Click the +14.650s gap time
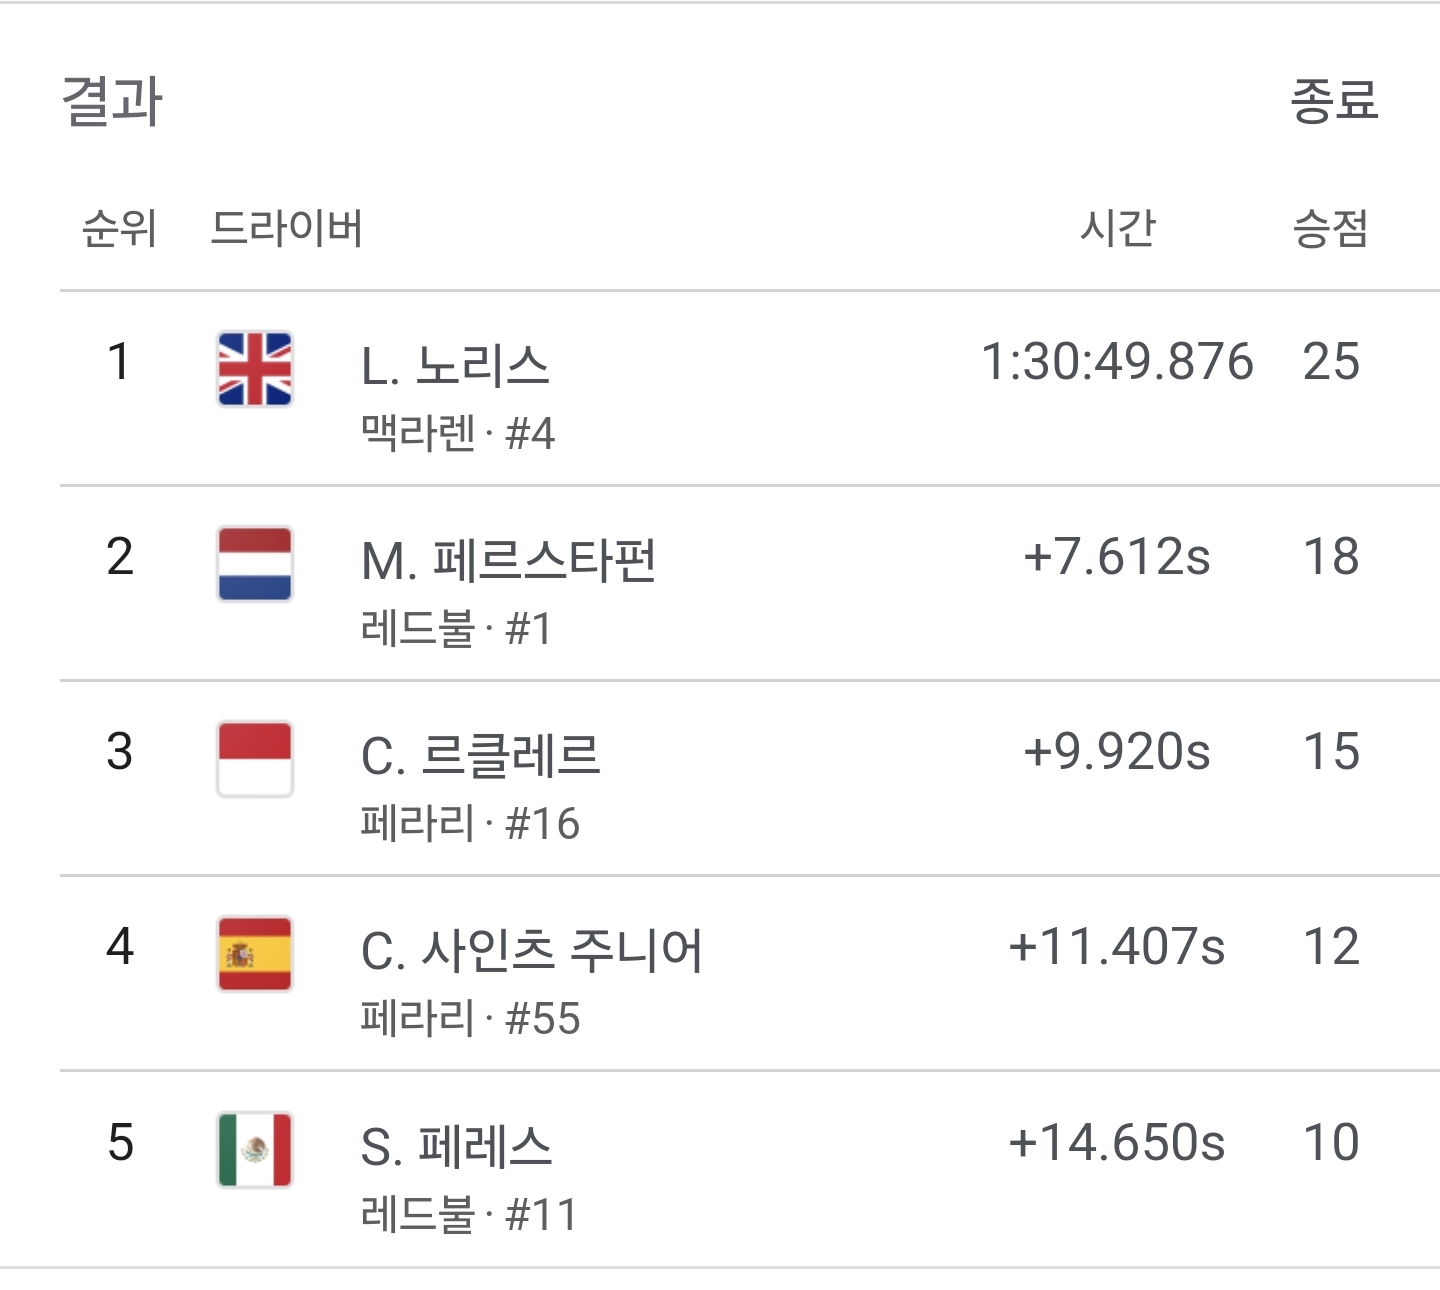The image size is (1440, 1290). point(1117,1143)
